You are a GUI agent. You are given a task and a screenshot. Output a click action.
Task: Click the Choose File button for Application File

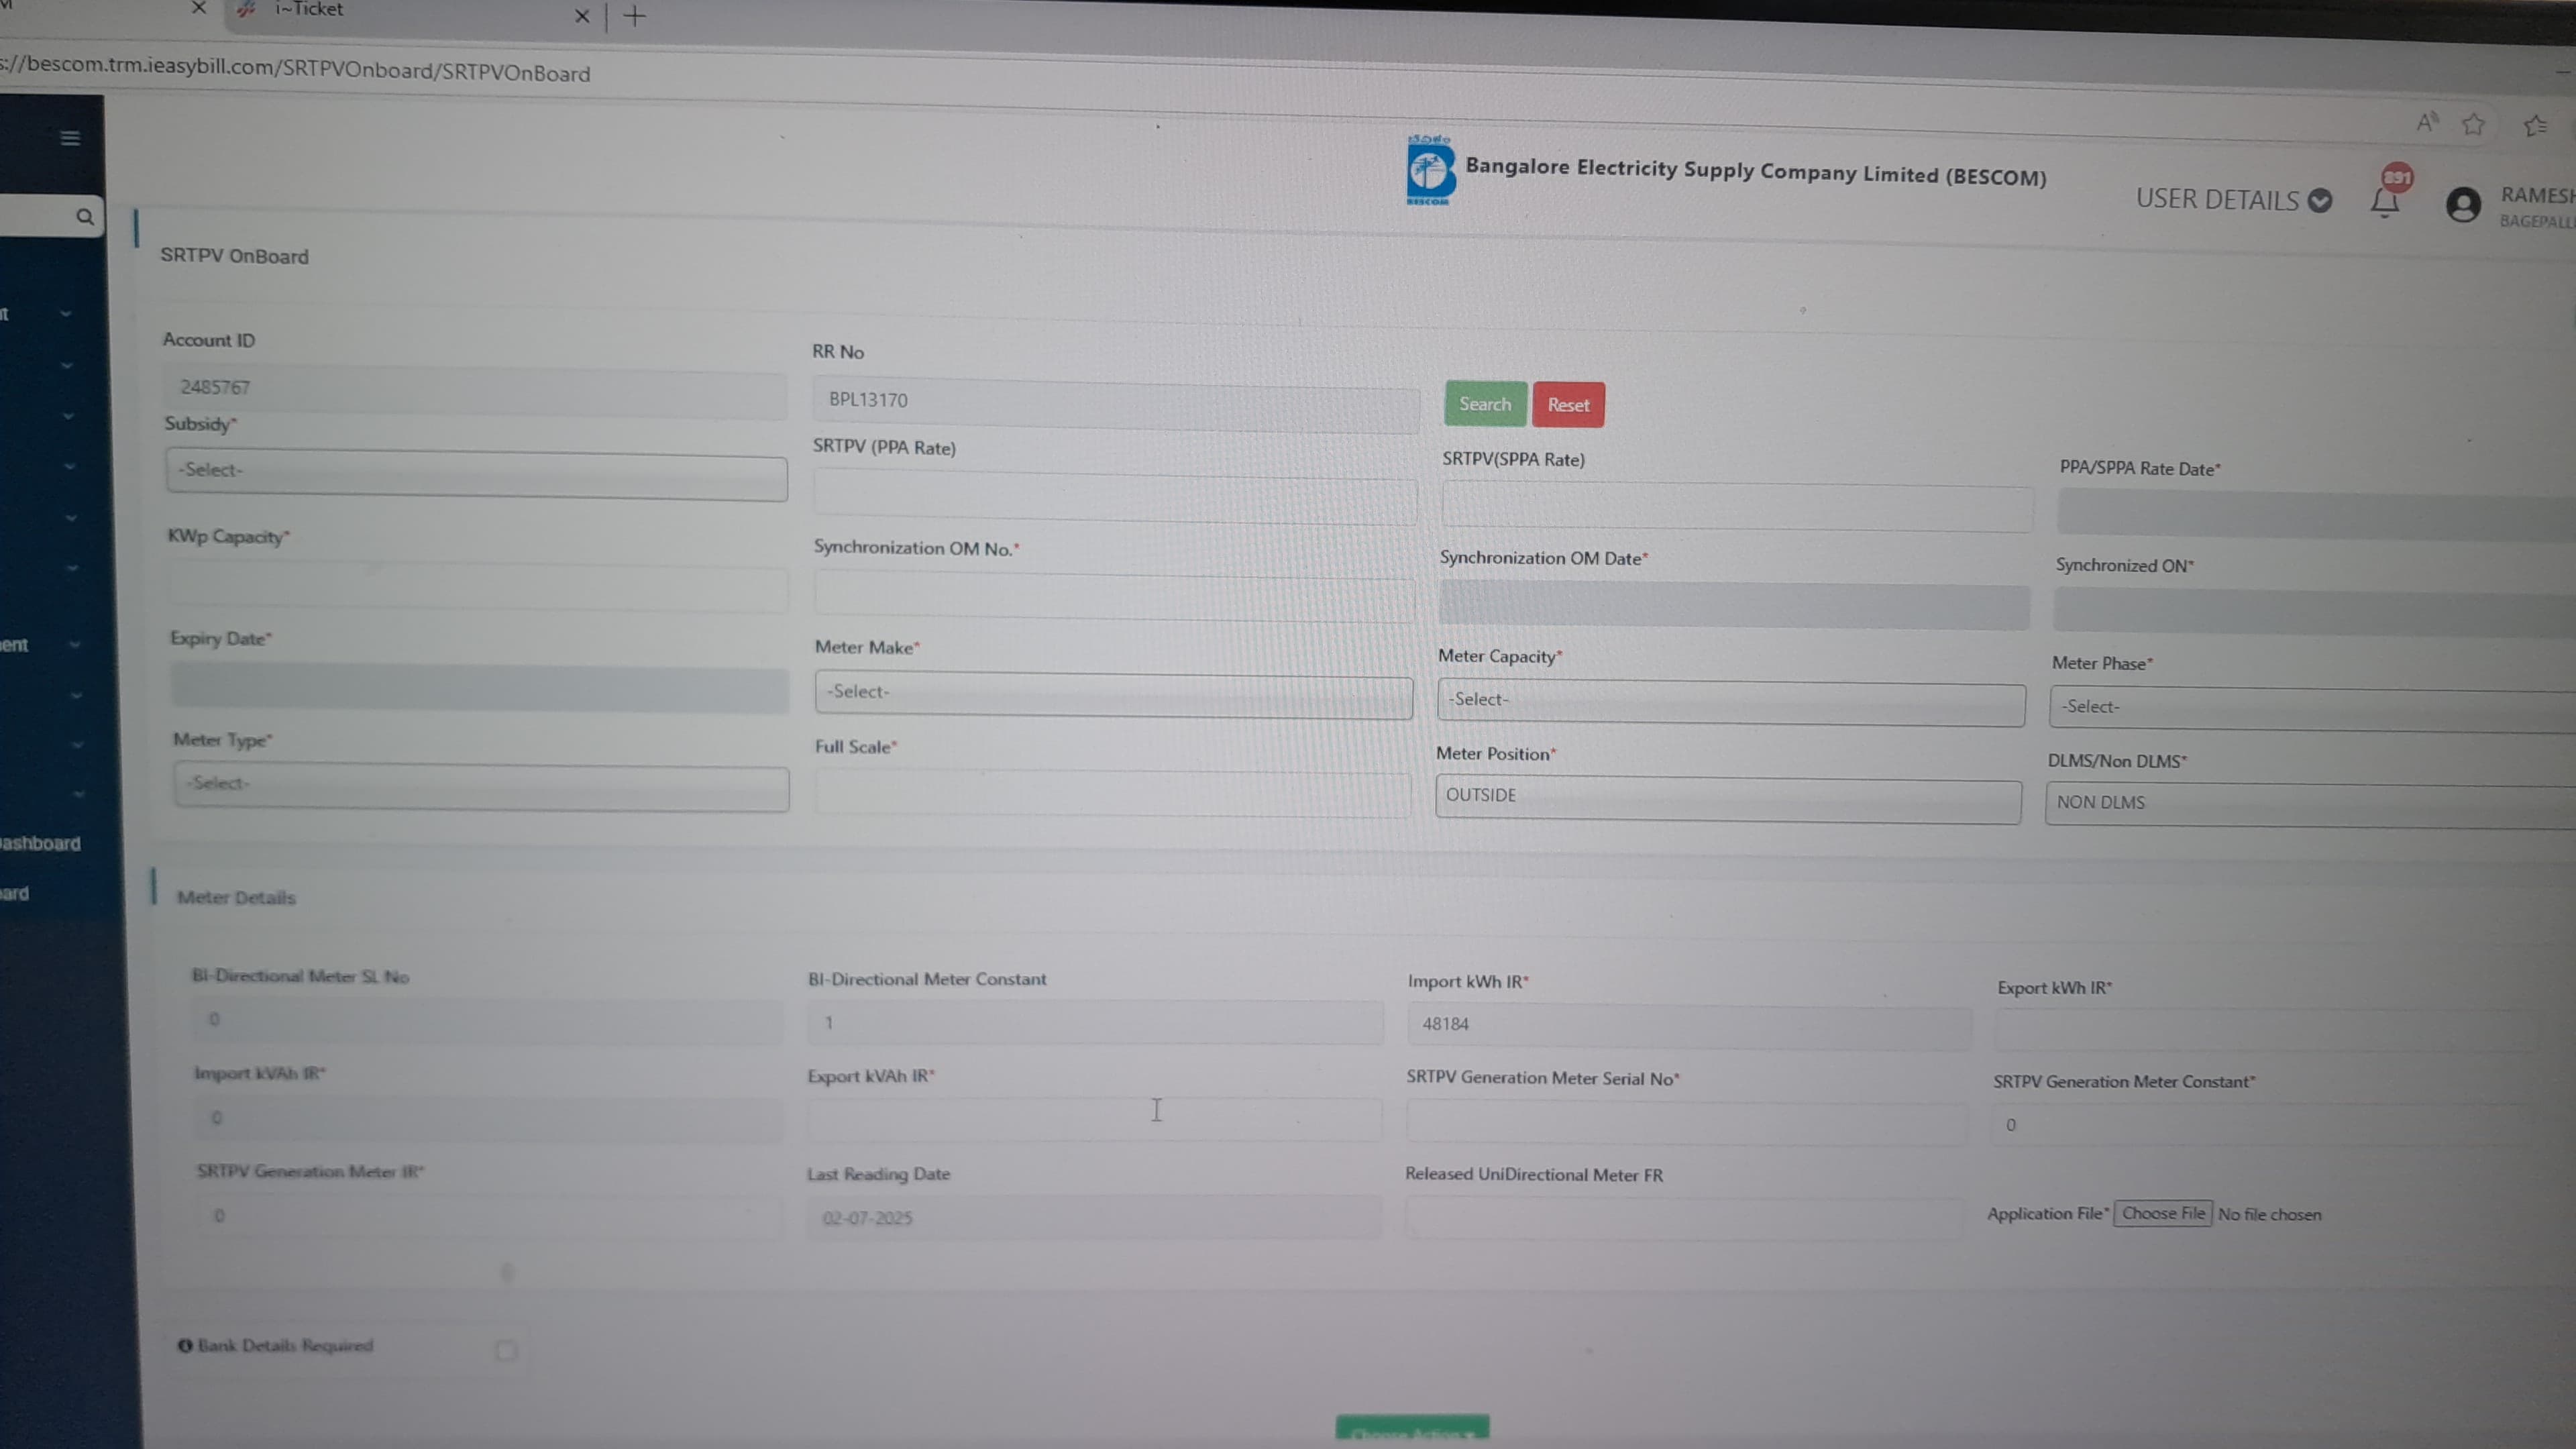(x=2162, y=1213)
